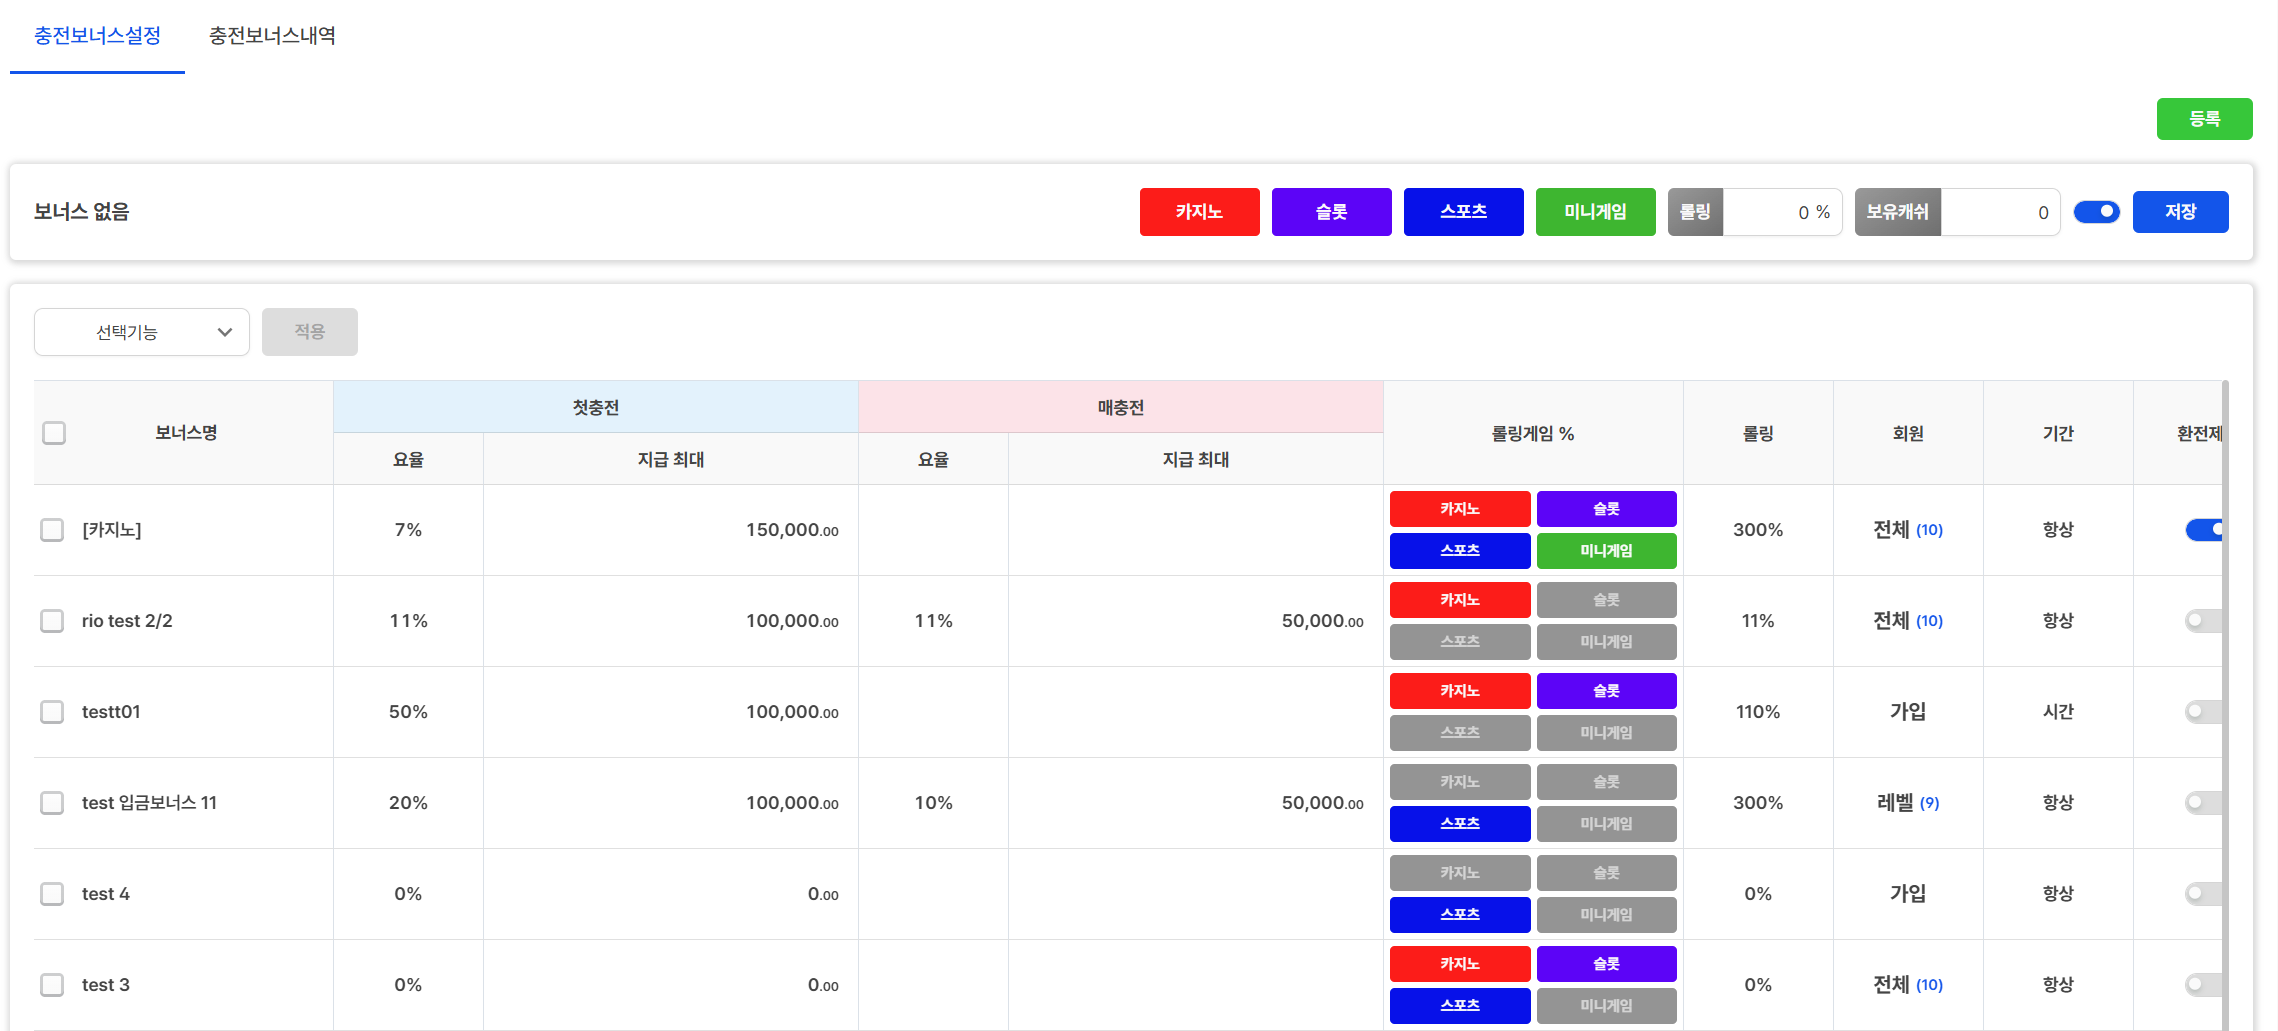Check the select-all checkbox in table header
Image resolution: width=2278 pixels, height=1031 pixels.
[x=54, y=433]
